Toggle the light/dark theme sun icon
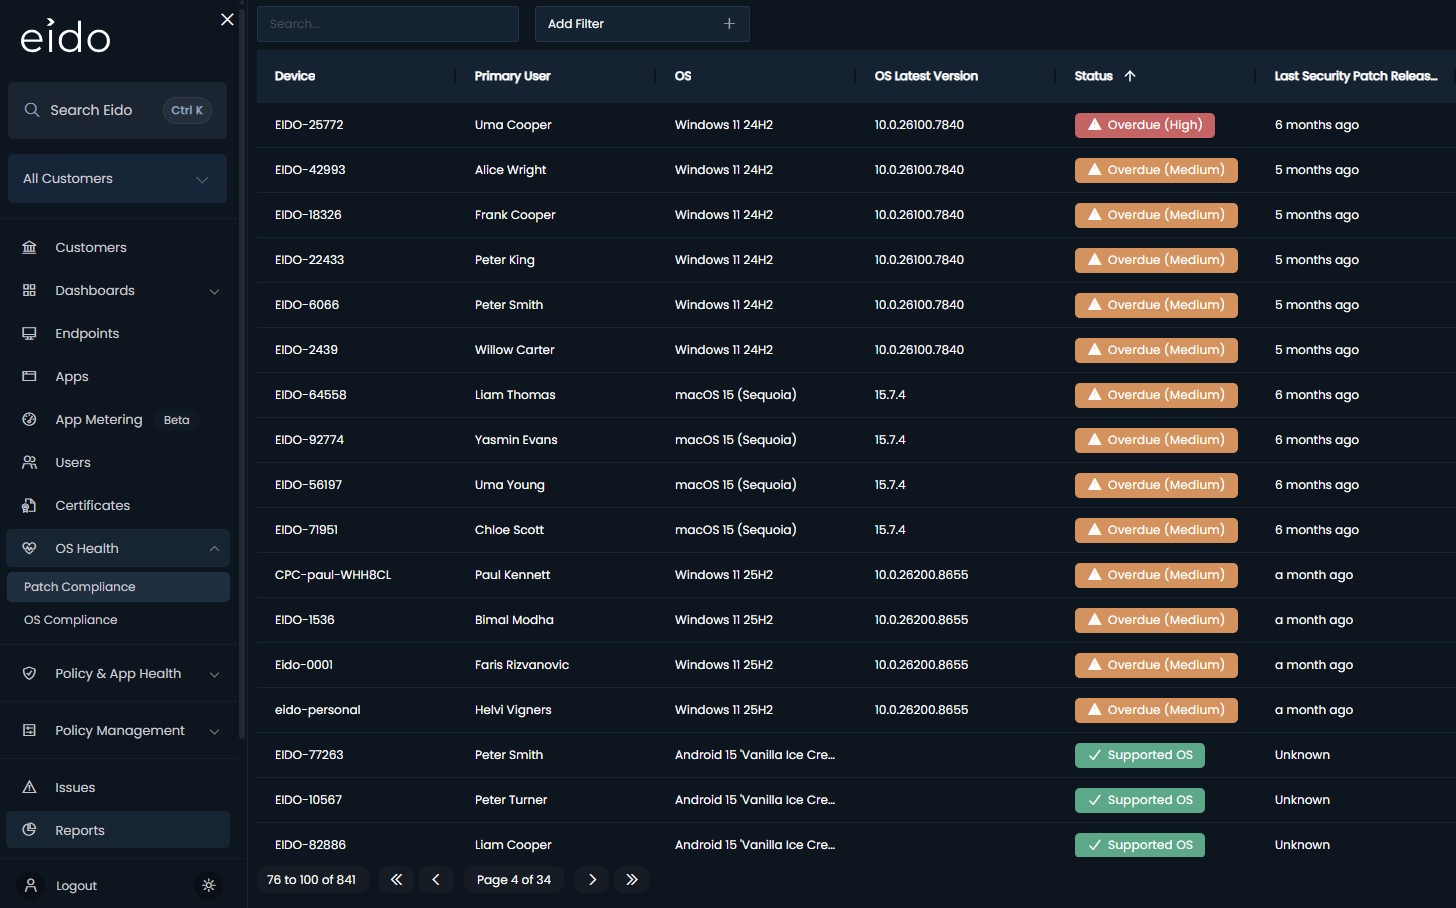Image resolution: width=1456 pixels, height=908 pixels. pyautogui.click(x=208, y=885)
